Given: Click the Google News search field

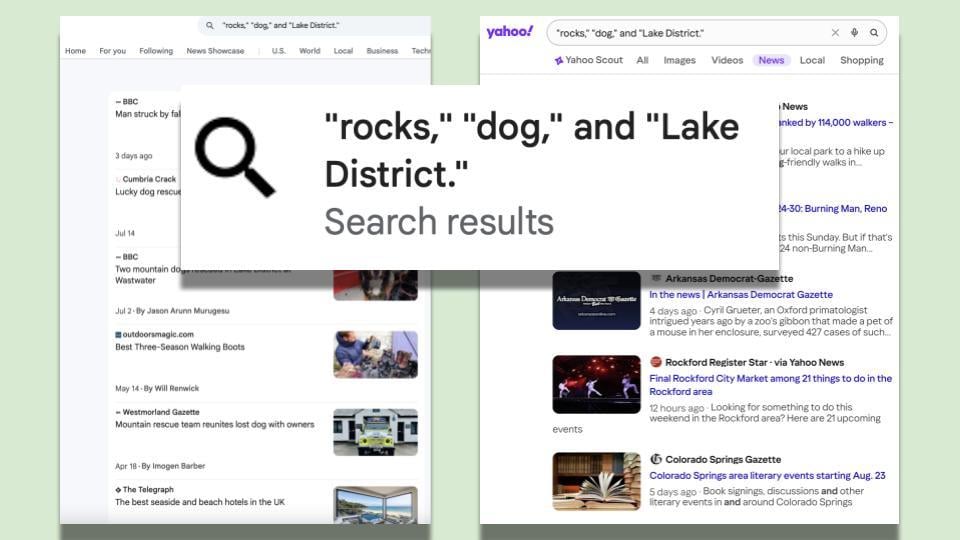Looking at the screenshot, I should (314, 26).
